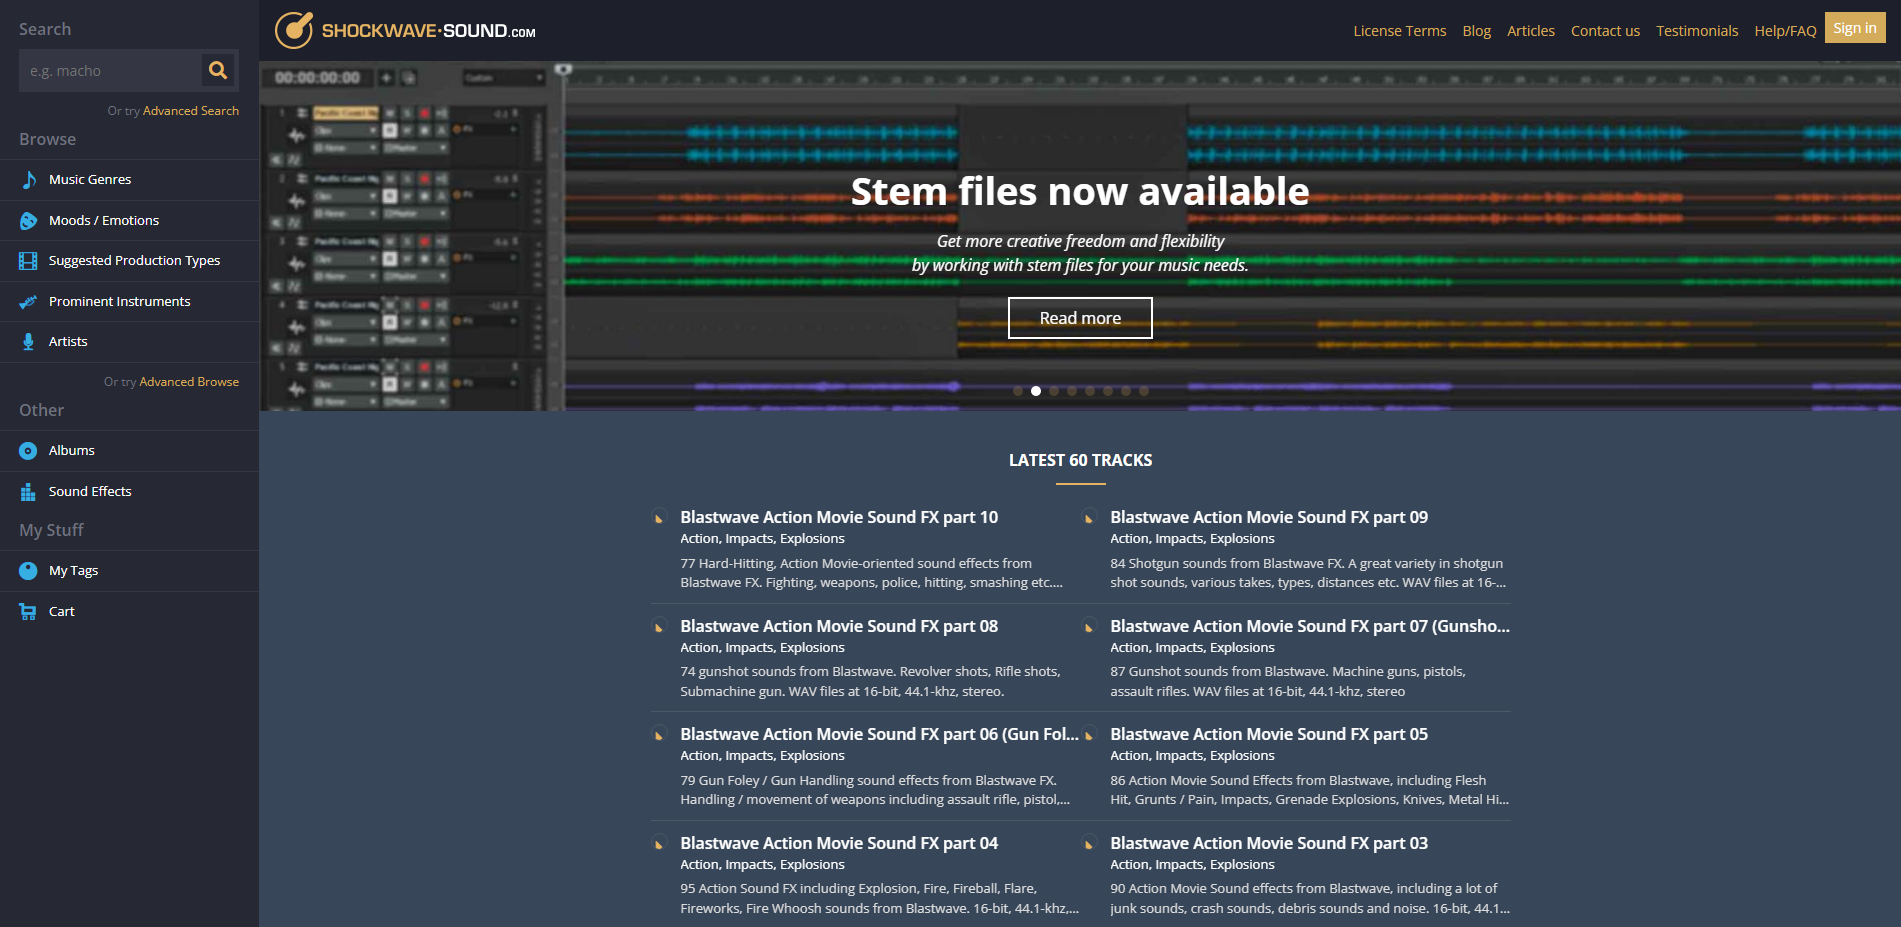Open Music Genres in sidebar
Image resolution: width=1901 pixels, height=927 pixels.
click(x=130, y=180)
